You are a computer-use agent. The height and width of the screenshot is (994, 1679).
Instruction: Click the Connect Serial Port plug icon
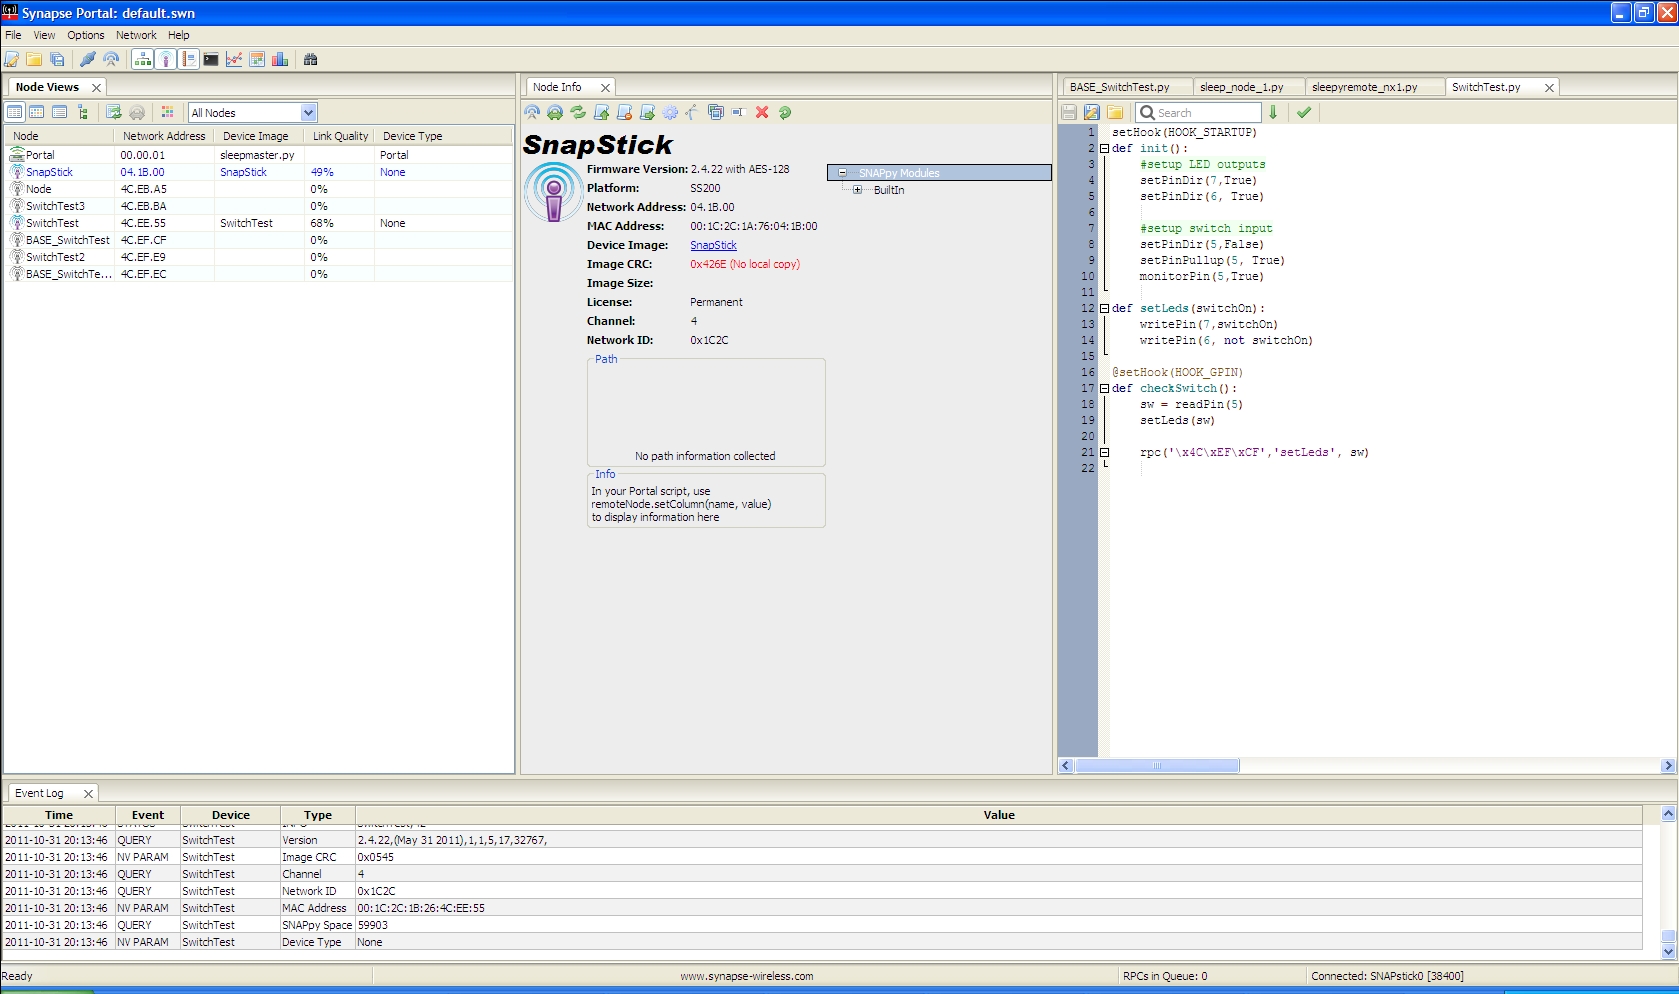pyautogui.click(x=88, y=60)
